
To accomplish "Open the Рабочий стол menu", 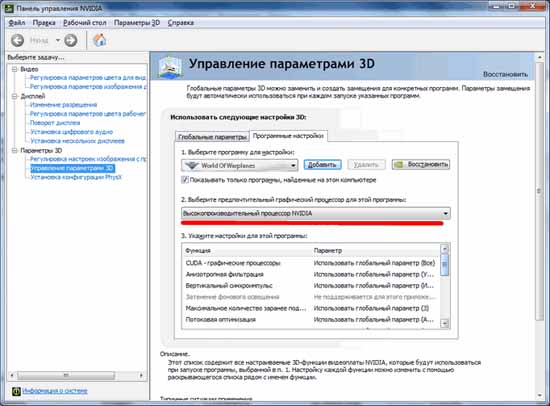I will 85,23.
